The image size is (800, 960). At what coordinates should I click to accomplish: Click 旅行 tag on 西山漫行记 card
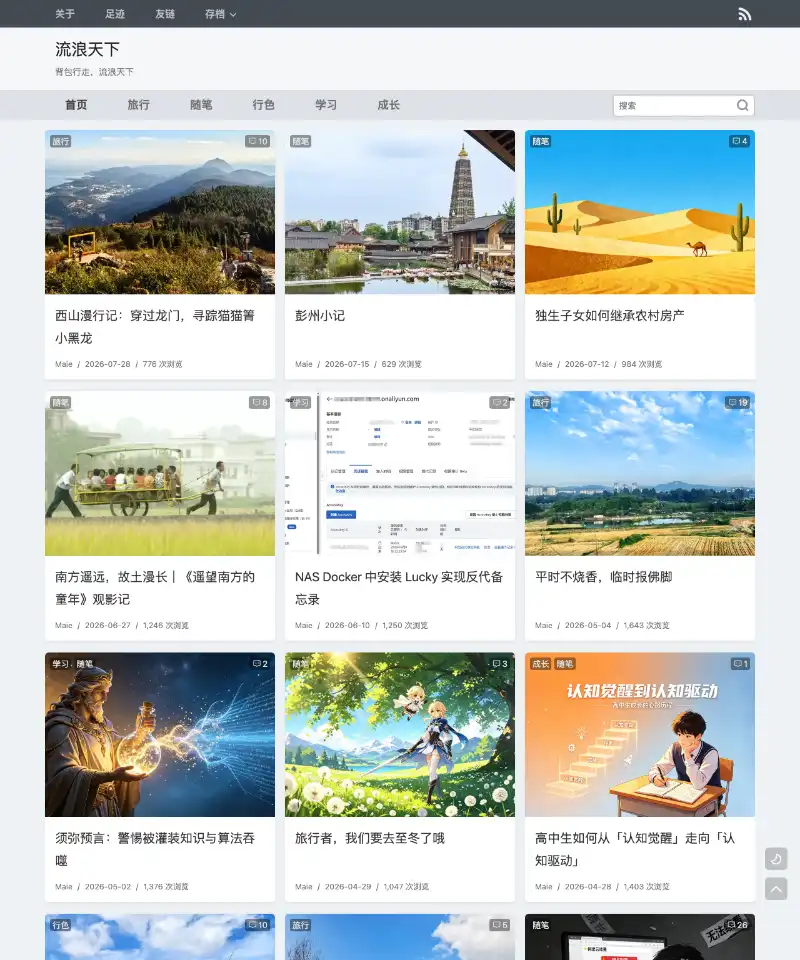pos(61,141)
